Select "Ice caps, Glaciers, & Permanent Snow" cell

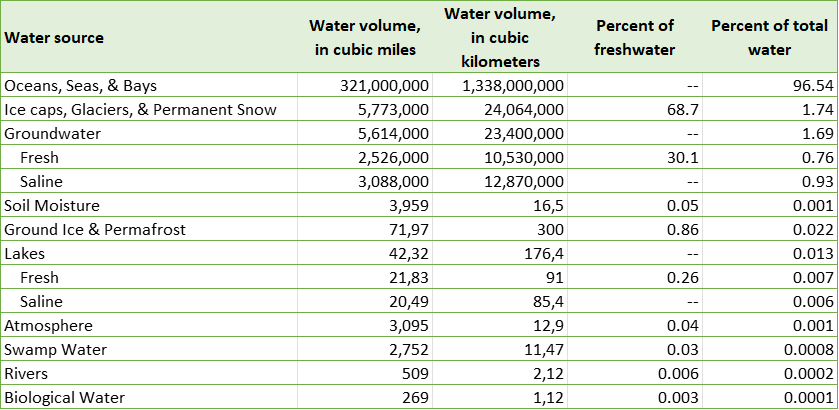click(140, 110)
